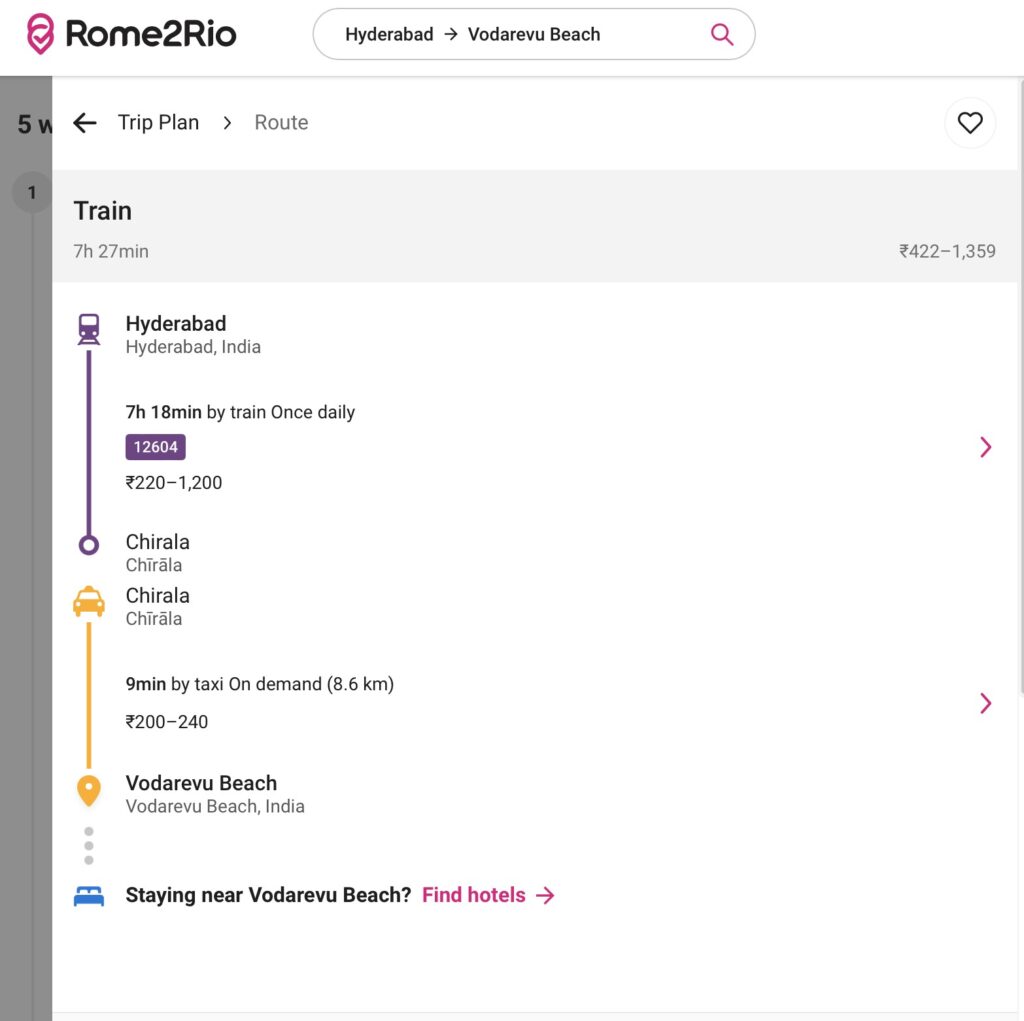Click the Vodarevu Beach destination stop name
The image size is (1024, 1021).
tap(201, 783)
